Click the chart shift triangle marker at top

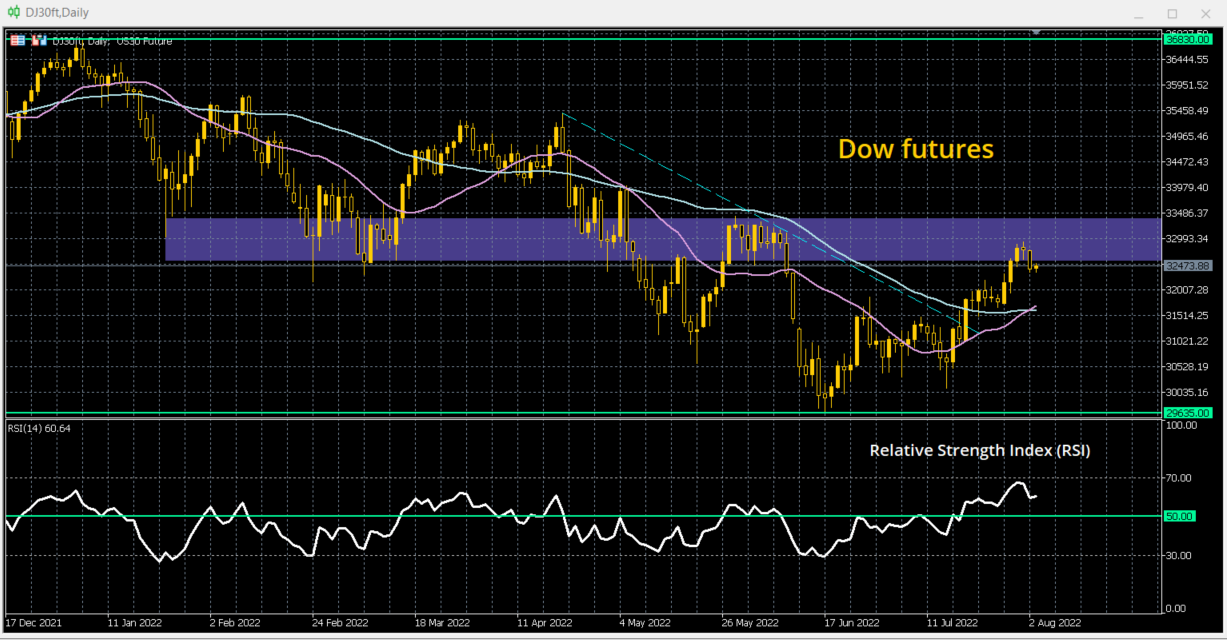[x=1037, y=33]
